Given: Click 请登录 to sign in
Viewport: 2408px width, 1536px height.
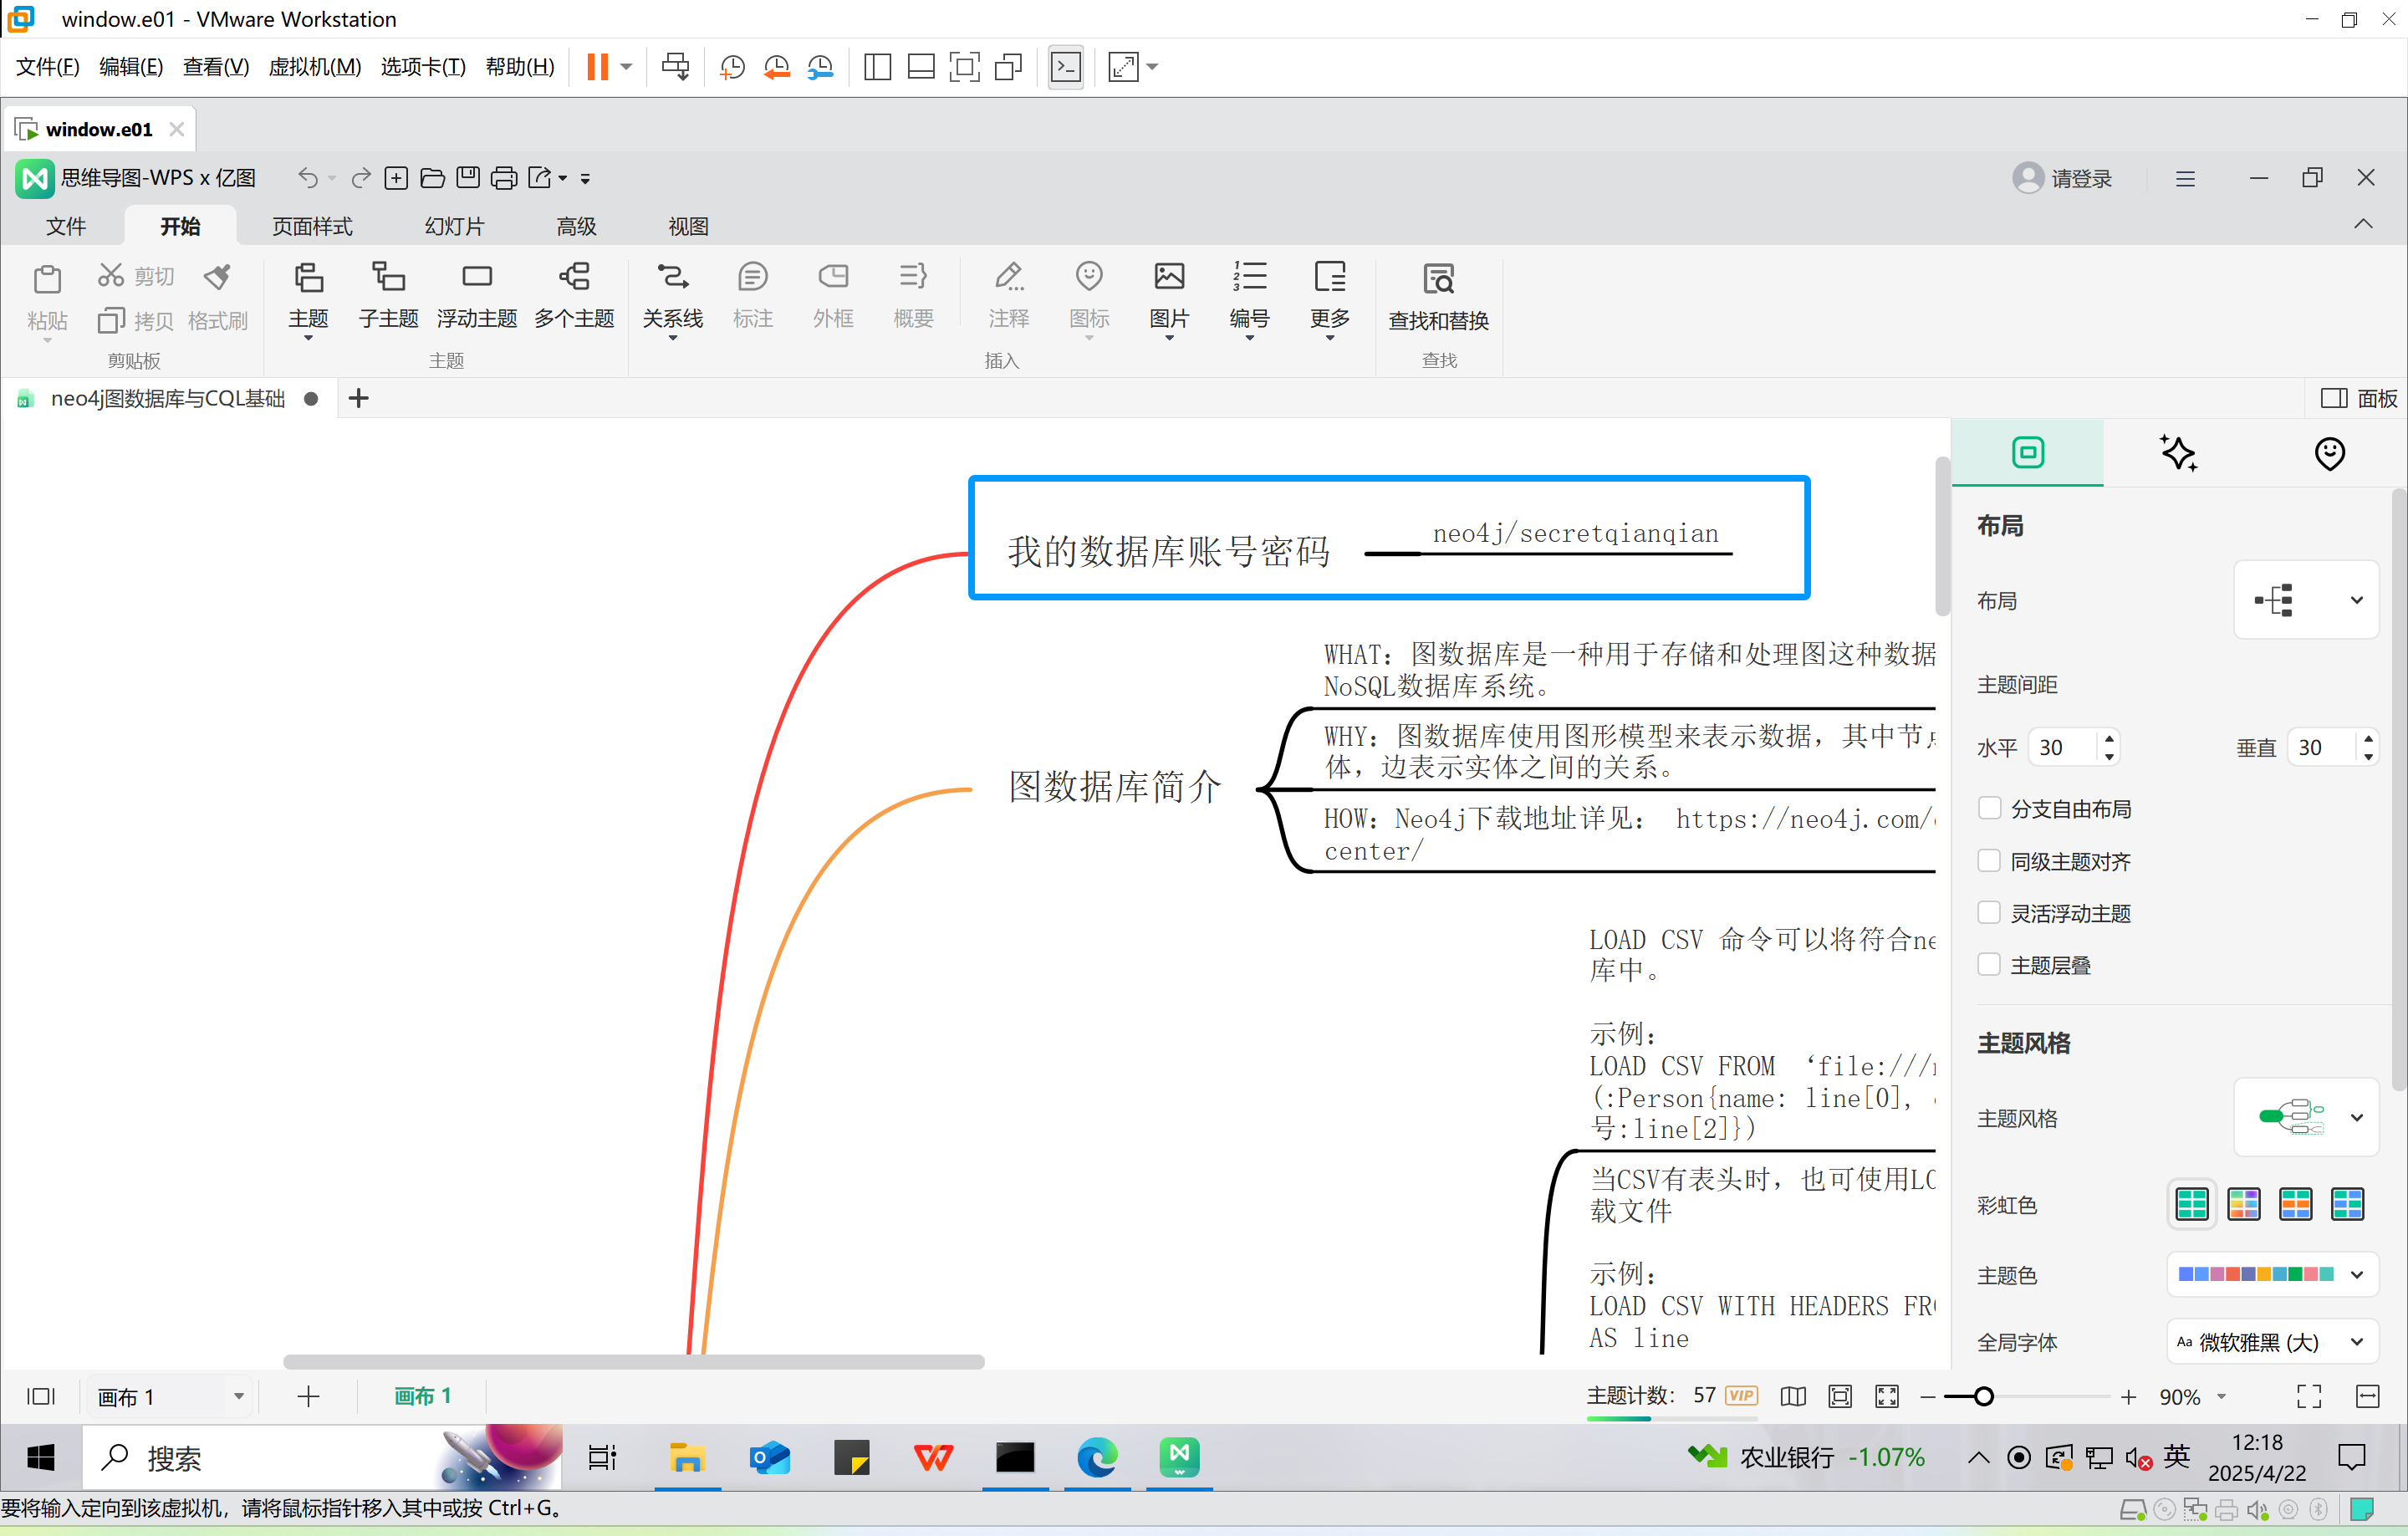Looking at the screenshot, I should 2062,178.
